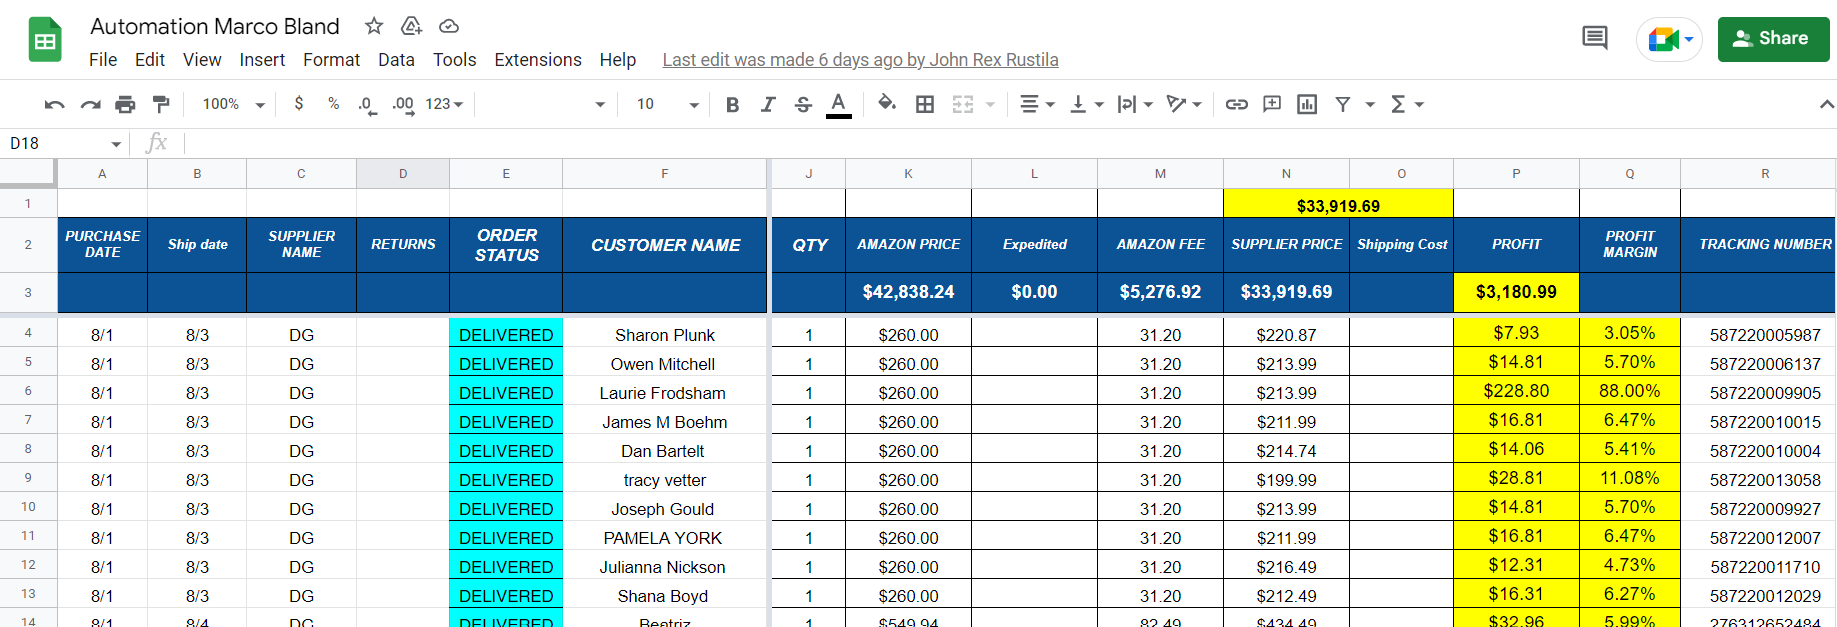Click the yellow $33,919.69 cell in row 1
This screenshot has width=1837, height=627.
tap(1338, 205)
